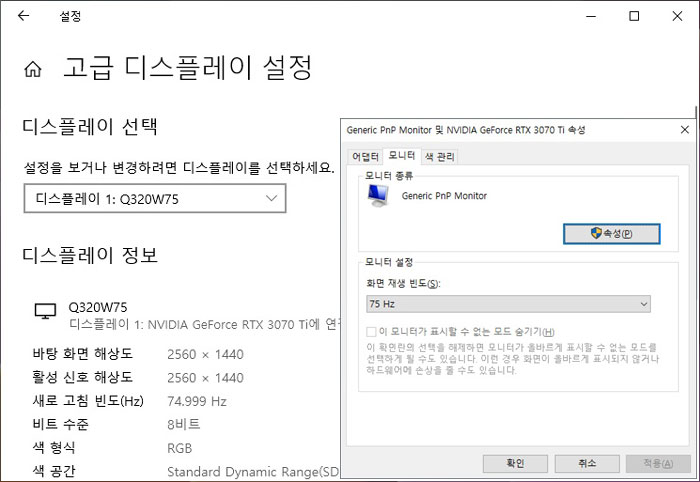This screenshot has height=482, width=700.
Task: Toggle 이 모니터가 표시할 수 없는 모드 숨기기 checkbox
Action: [x=371, y=331]
